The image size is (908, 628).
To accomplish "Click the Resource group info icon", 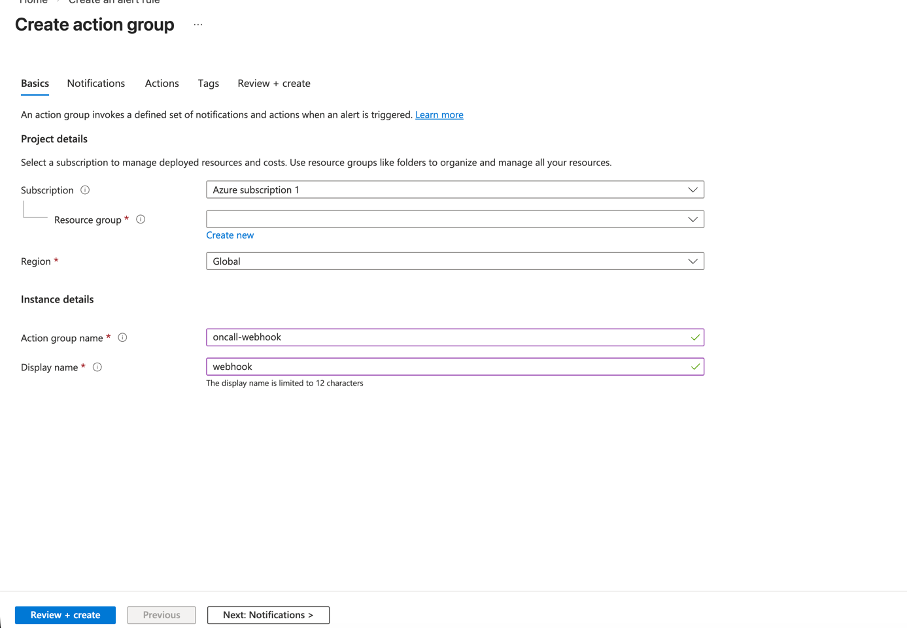I will click(x=140, y=220).
